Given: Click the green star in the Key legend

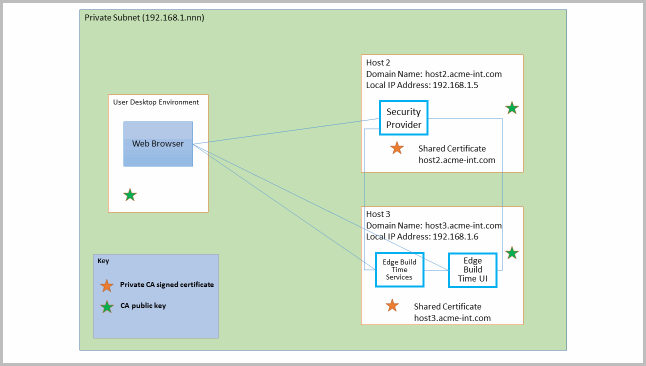Looking at the screenshot, I should [x=107, y=307].
